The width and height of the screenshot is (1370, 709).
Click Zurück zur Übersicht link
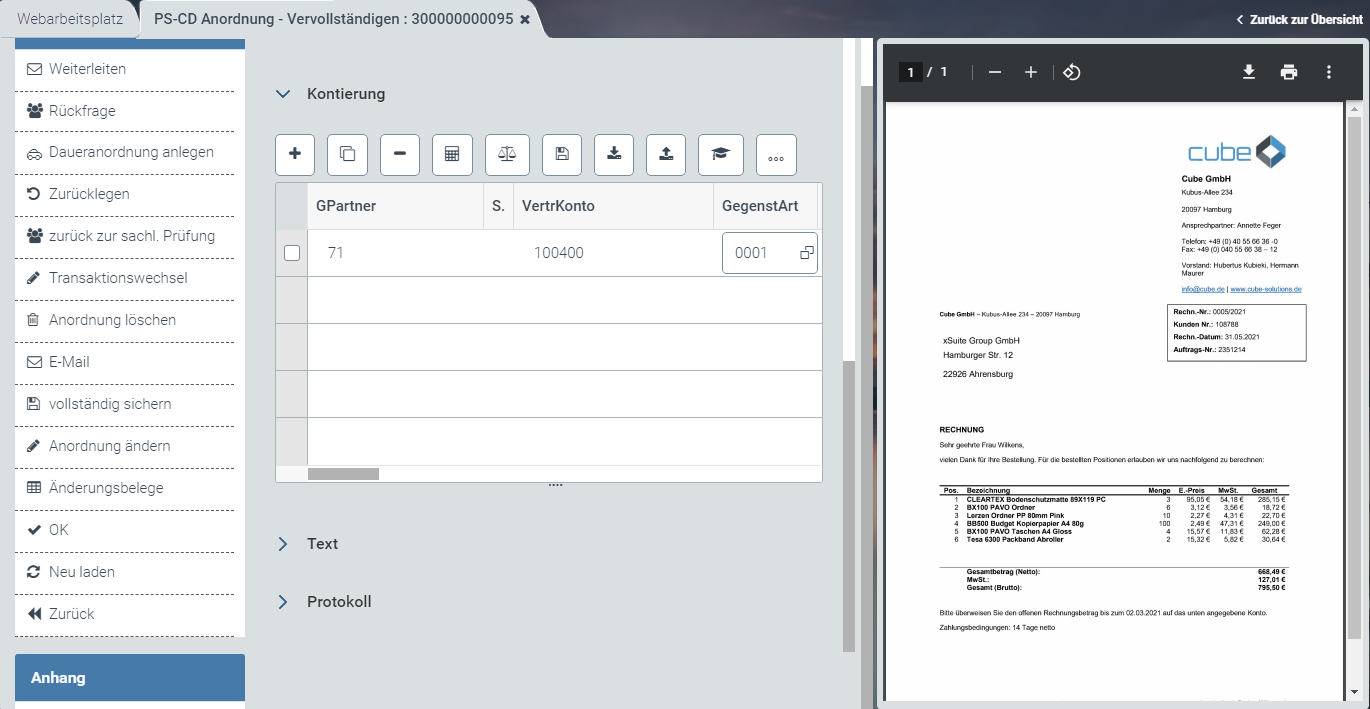1299,20
